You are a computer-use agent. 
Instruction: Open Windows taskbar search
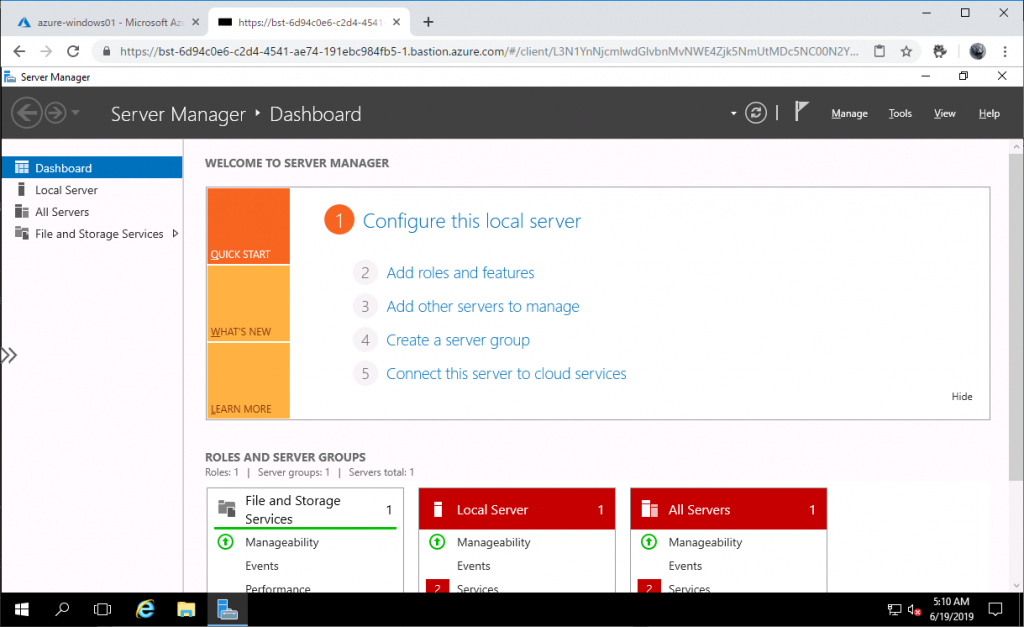click(x=62, y=609)
